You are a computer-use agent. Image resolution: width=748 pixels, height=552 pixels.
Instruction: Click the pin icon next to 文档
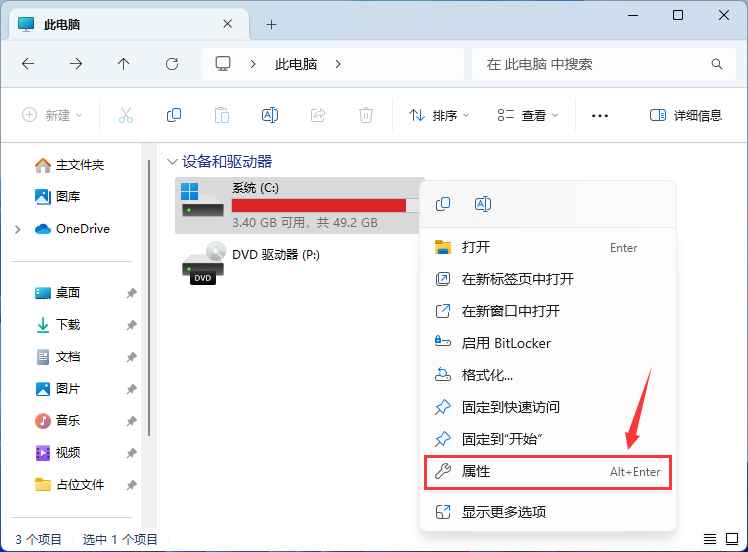(x=132, y=357)
